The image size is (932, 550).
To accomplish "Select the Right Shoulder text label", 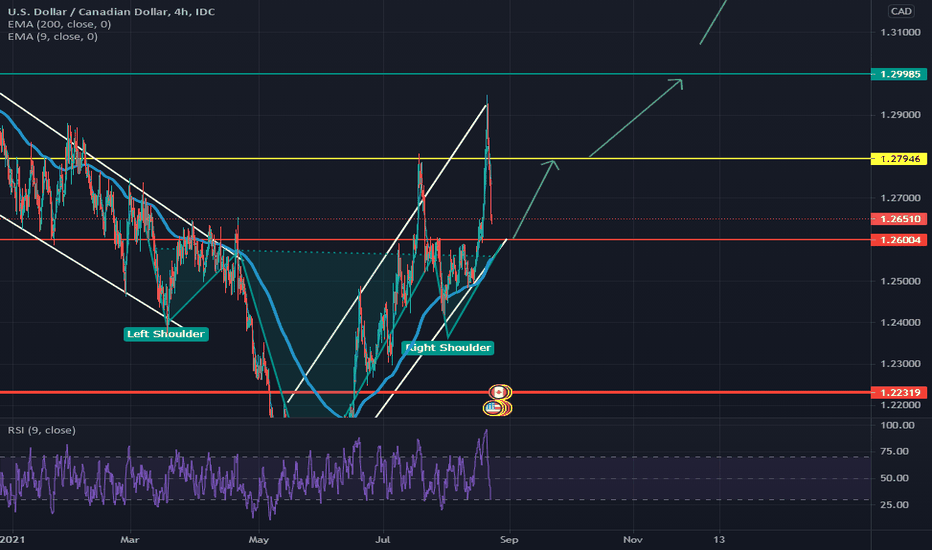I will pos(448,347).
